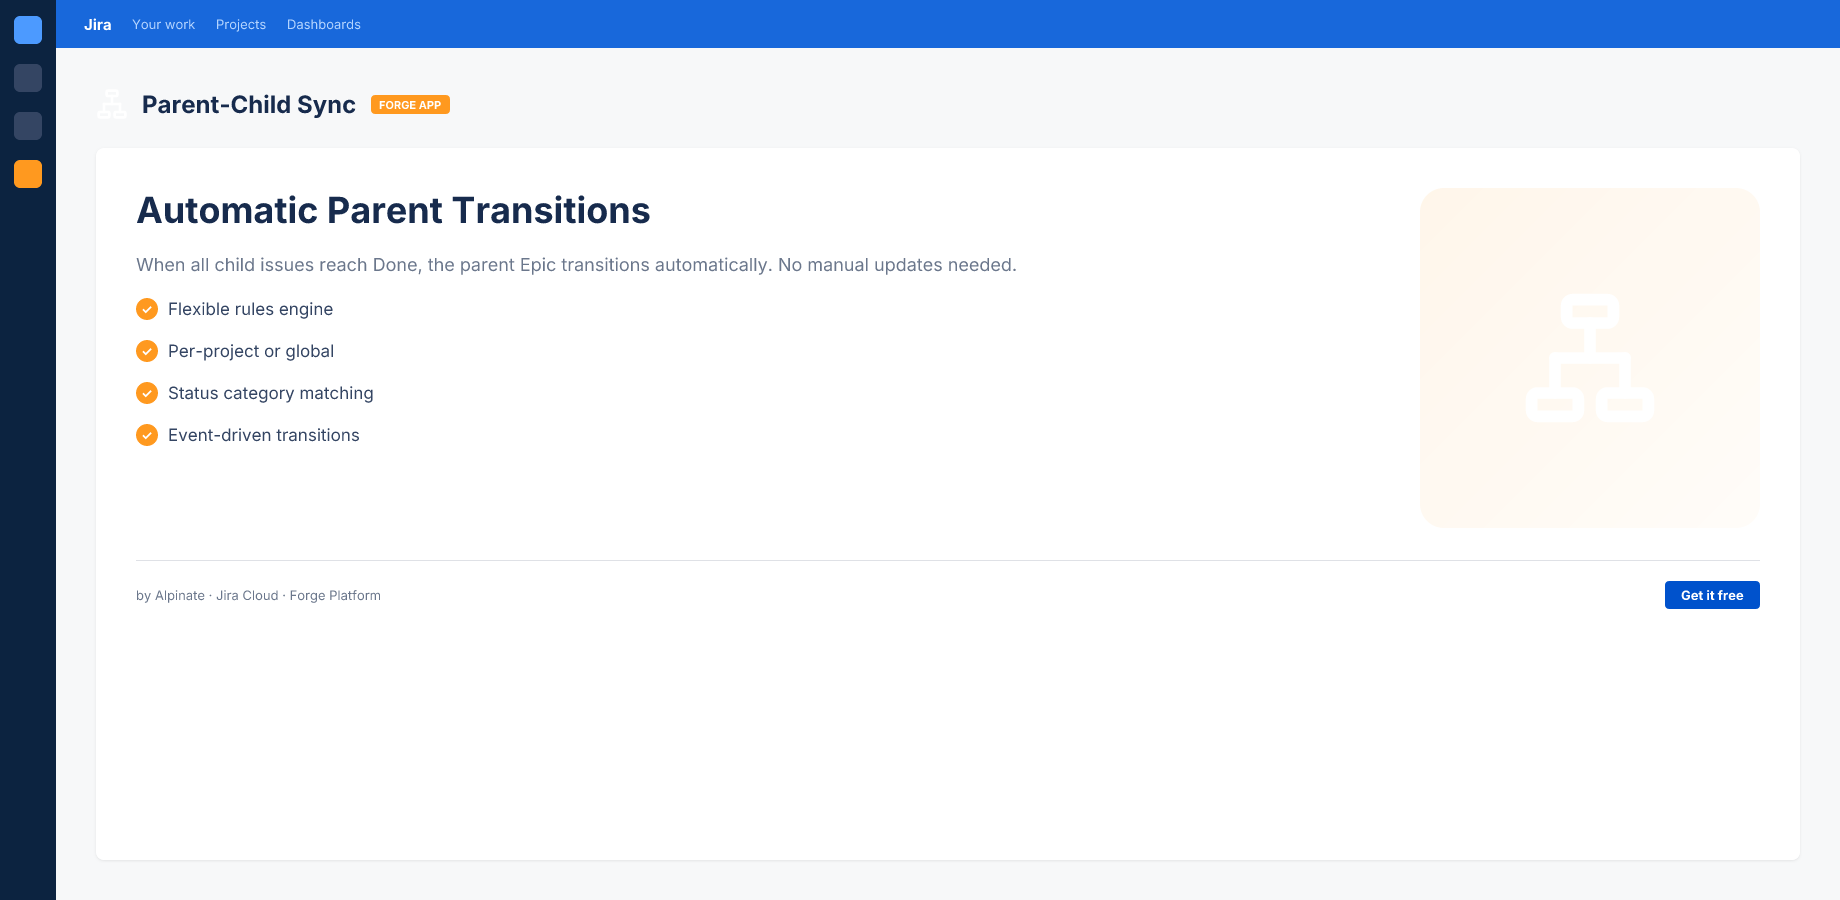Open the Your work menu
This screenshot has width=1840, height=900.
pos(164,24)
